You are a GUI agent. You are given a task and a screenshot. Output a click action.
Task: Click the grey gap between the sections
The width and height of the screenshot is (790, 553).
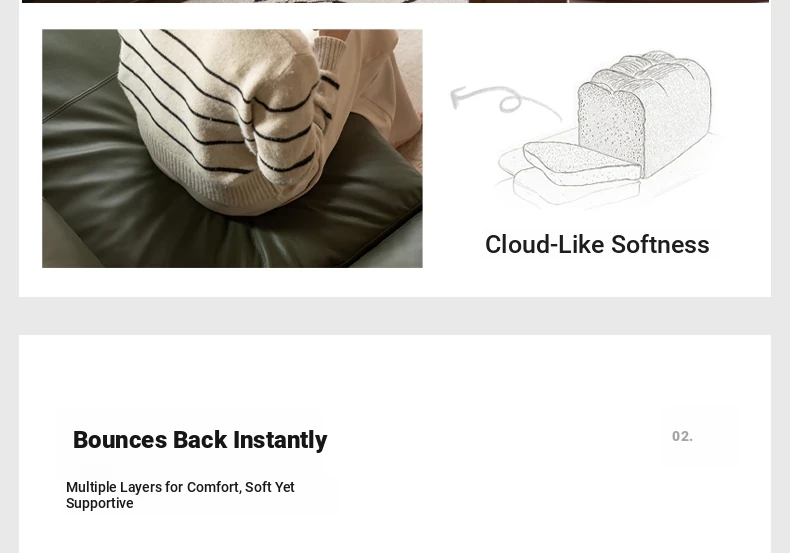(395, 316)
